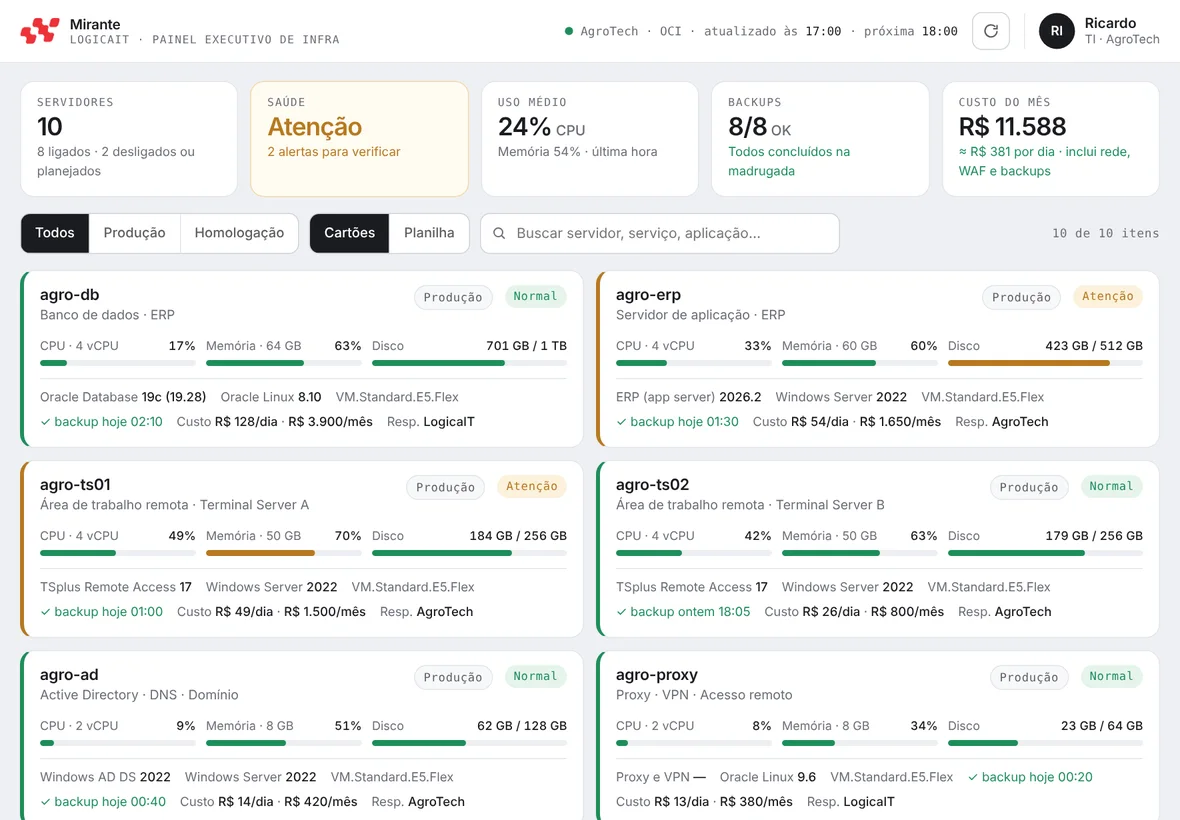
Task: Open the agro-proxy server title
Action: click(x=657, y=675)
